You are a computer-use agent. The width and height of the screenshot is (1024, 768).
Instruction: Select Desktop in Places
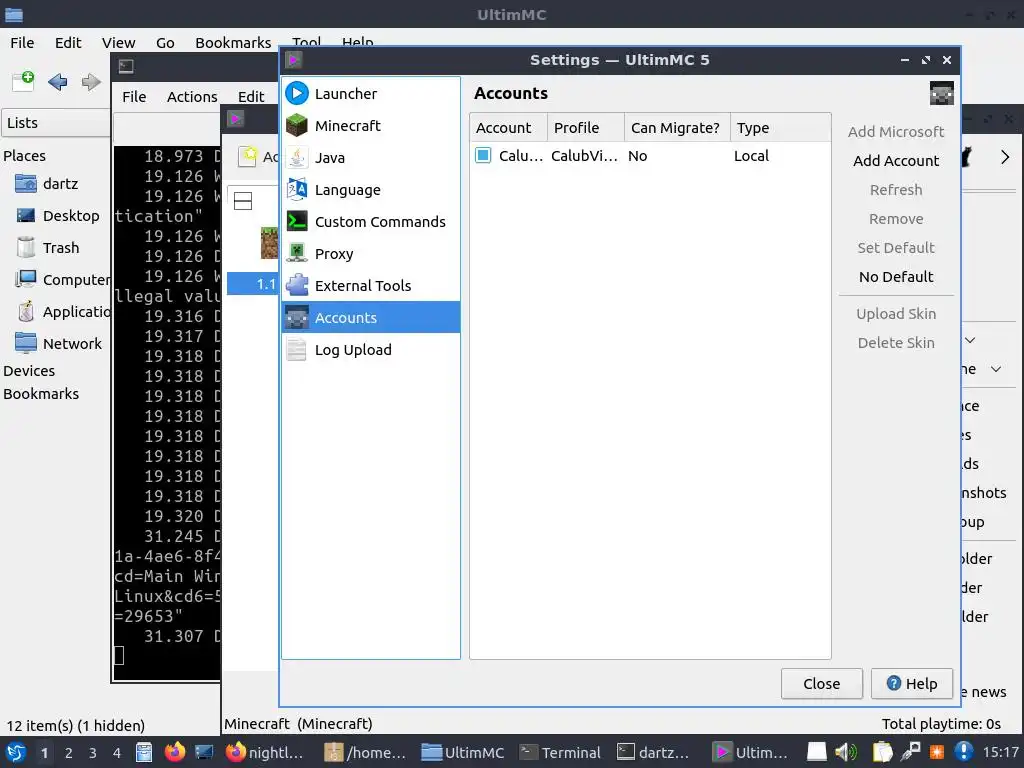(56, 216)
